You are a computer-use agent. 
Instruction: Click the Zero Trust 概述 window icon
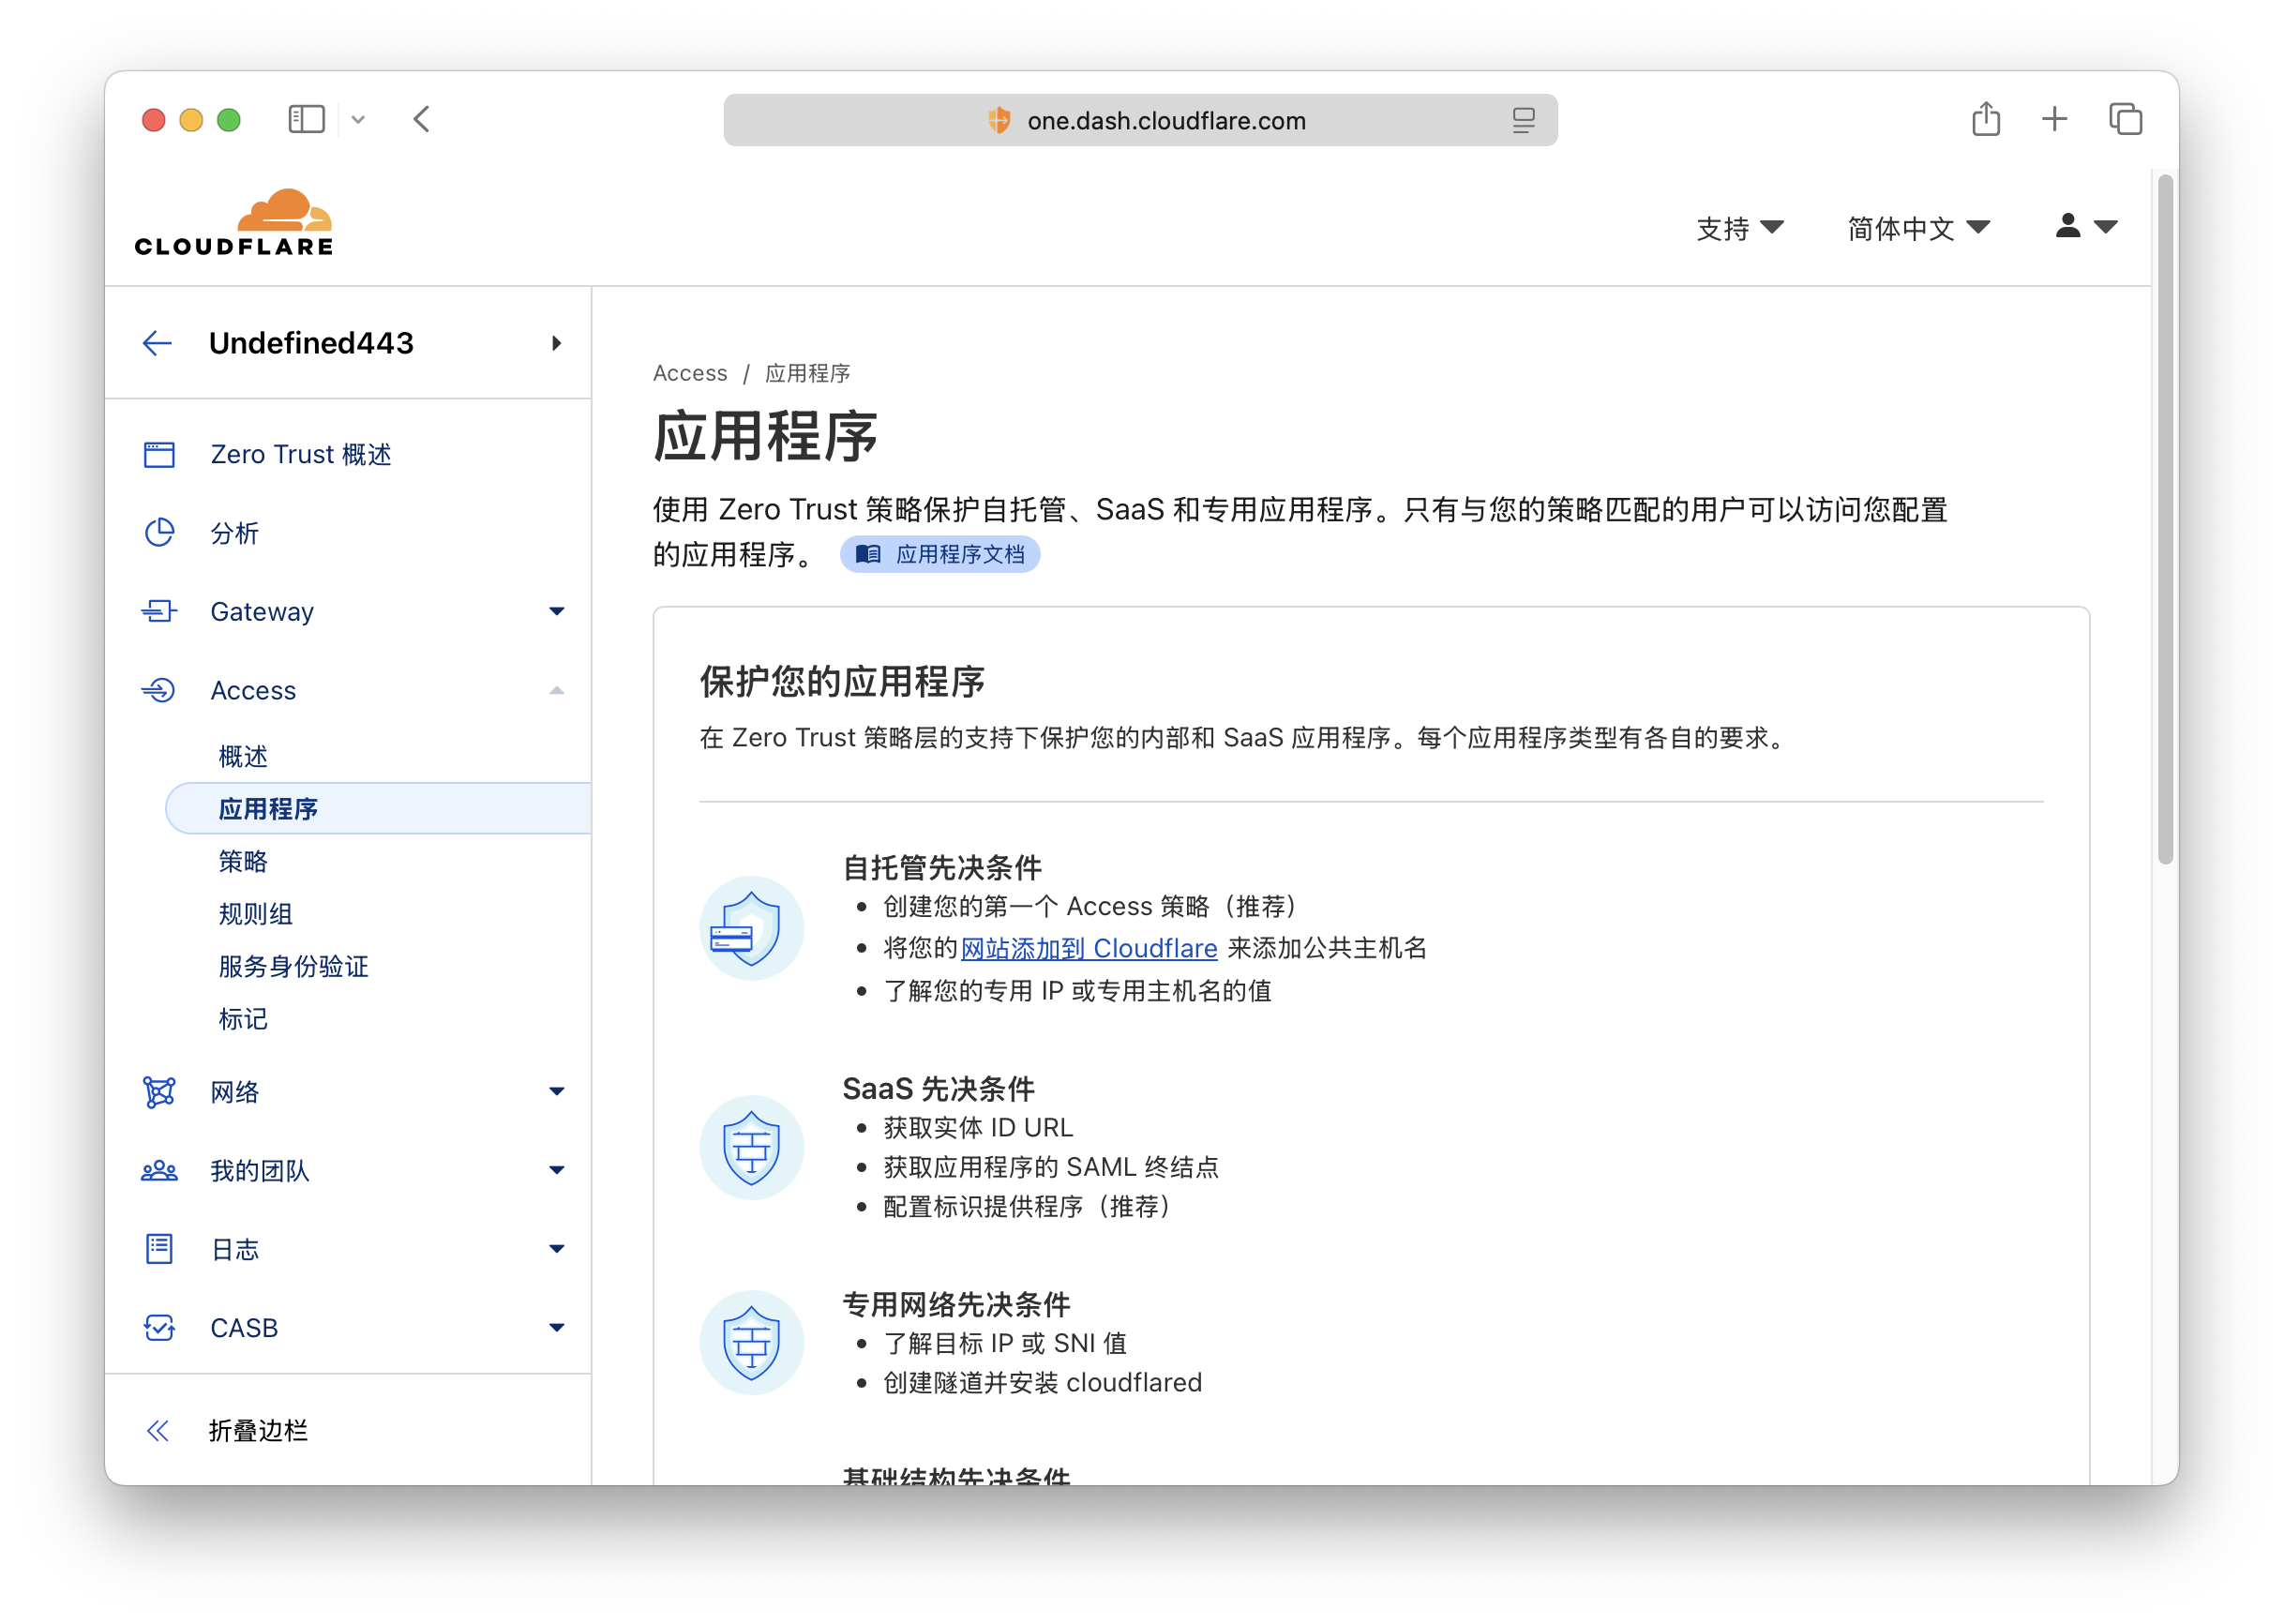(x=159, y=455)
